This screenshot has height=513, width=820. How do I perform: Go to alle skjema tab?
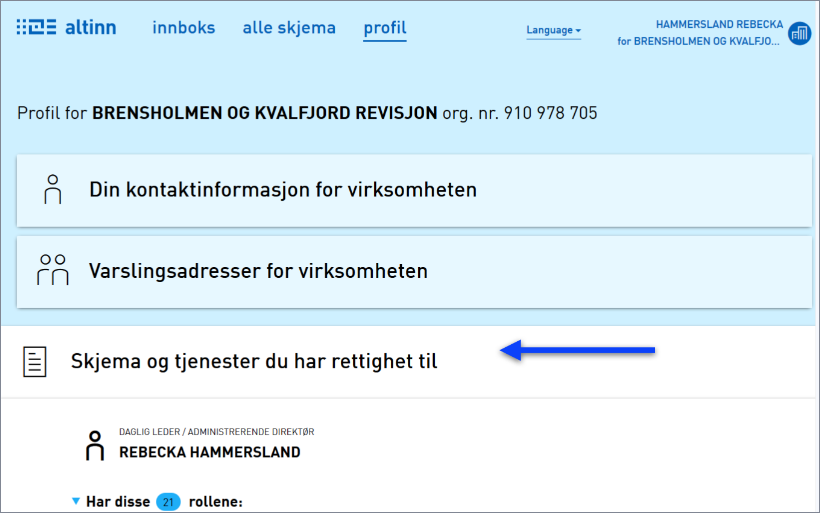point(289,28)
